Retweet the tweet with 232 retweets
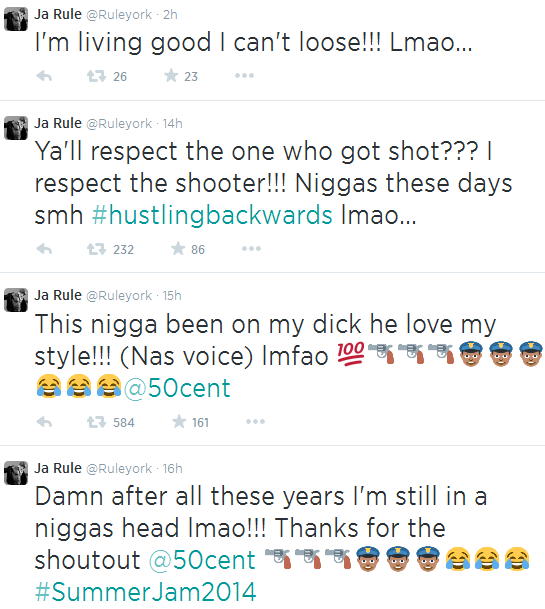Screen dimensions: 545x609 pyautogui.click(x=96, y=249)
